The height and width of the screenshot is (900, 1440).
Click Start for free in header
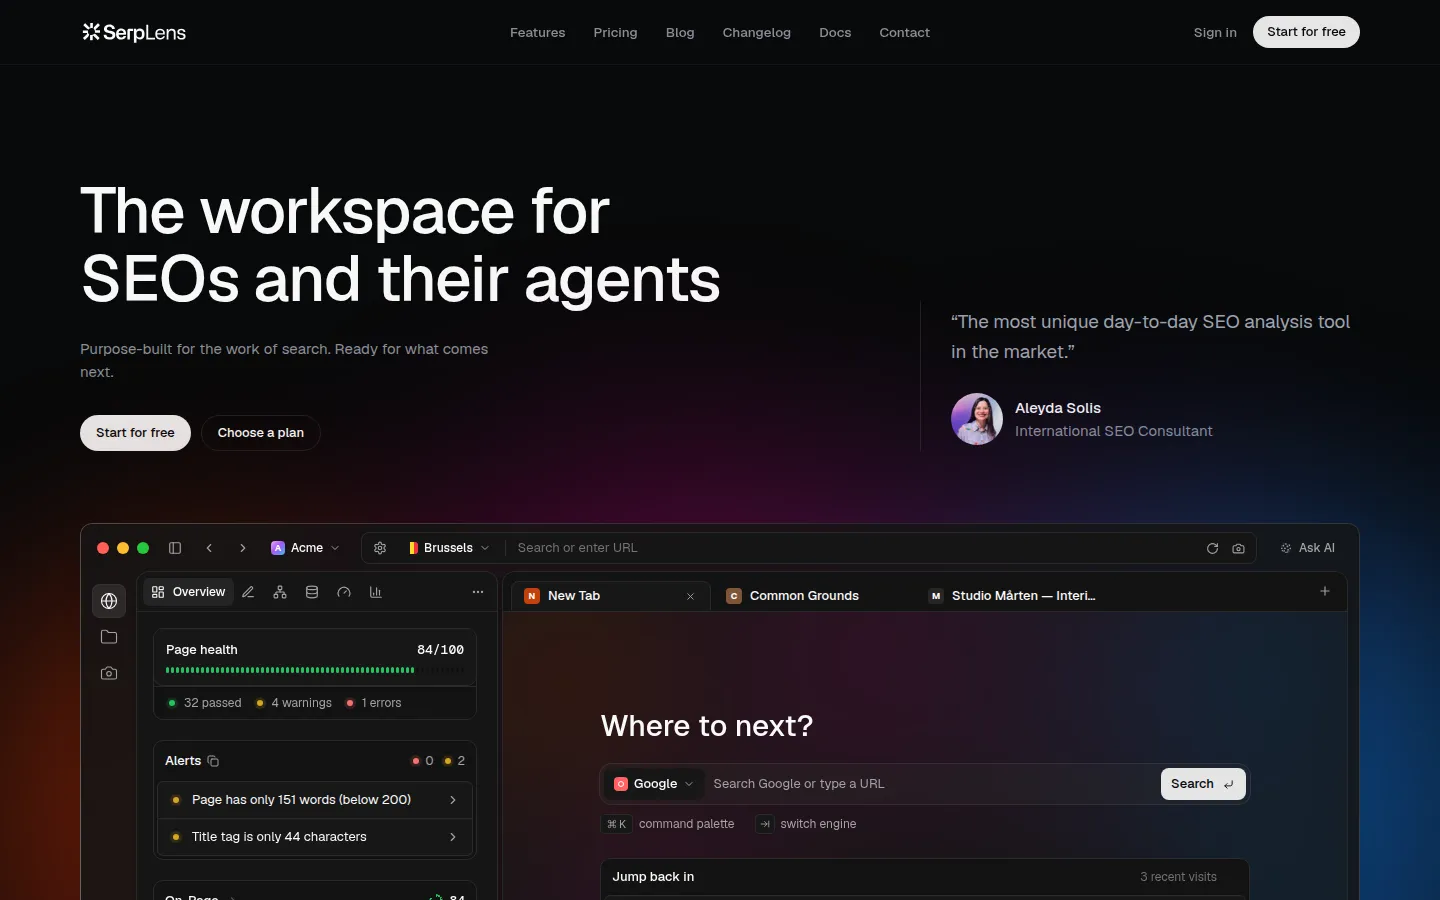click(1306, 32)
